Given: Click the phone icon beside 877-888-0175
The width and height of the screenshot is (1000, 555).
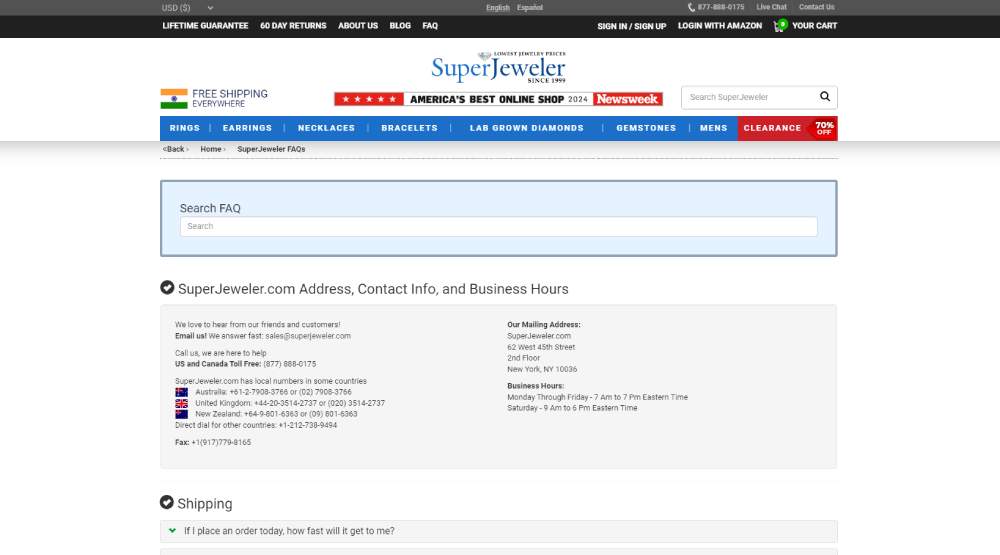Looking at the screenshot, I should (x=691, y=8).
